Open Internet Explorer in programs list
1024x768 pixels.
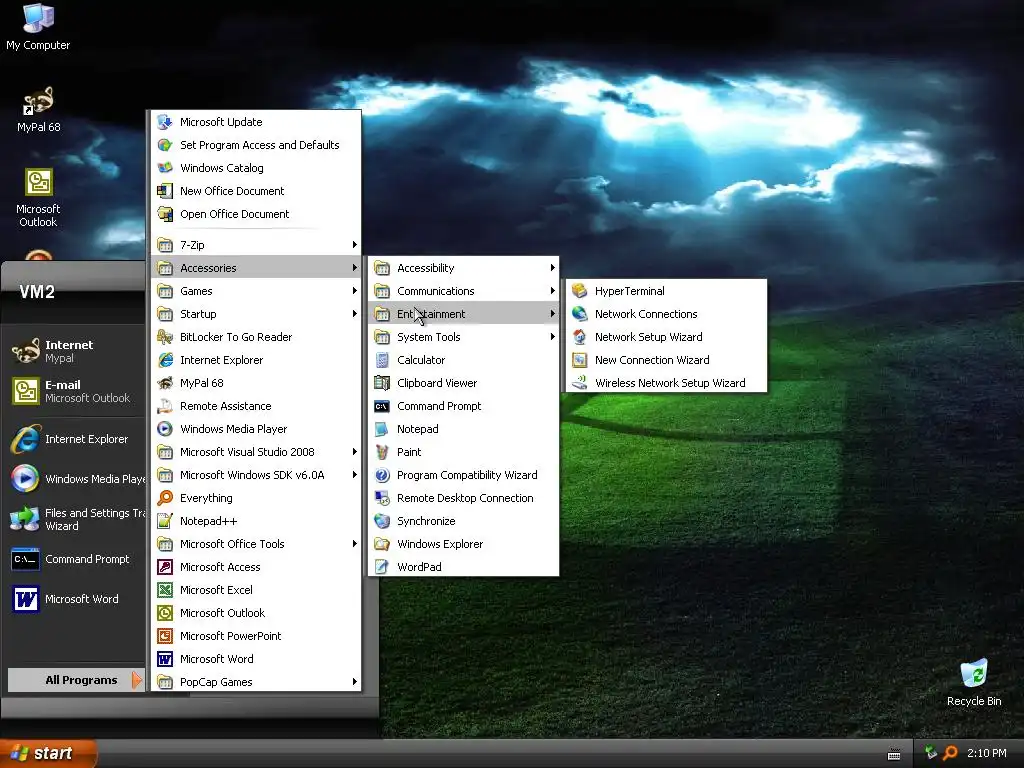coord(256,360)
